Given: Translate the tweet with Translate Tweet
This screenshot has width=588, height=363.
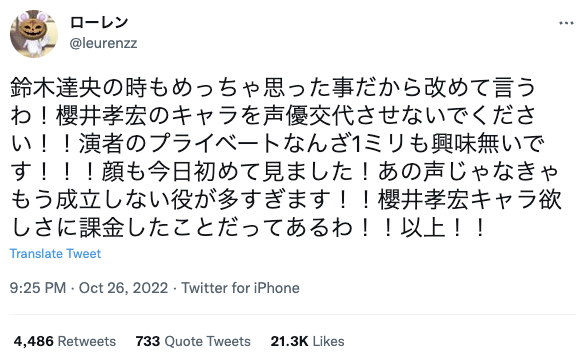Looking at the screenshot, I should [x=55, y=254].
